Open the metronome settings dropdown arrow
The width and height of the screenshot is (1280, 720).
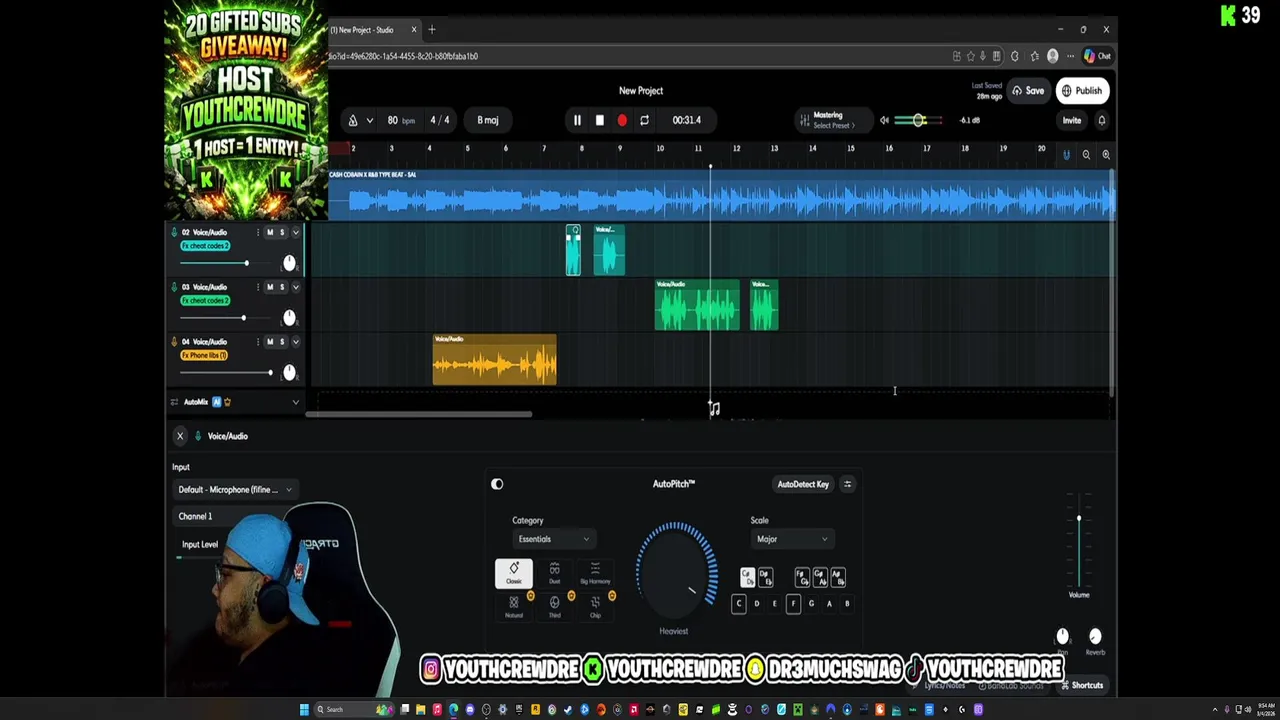[x=369, y=120]
